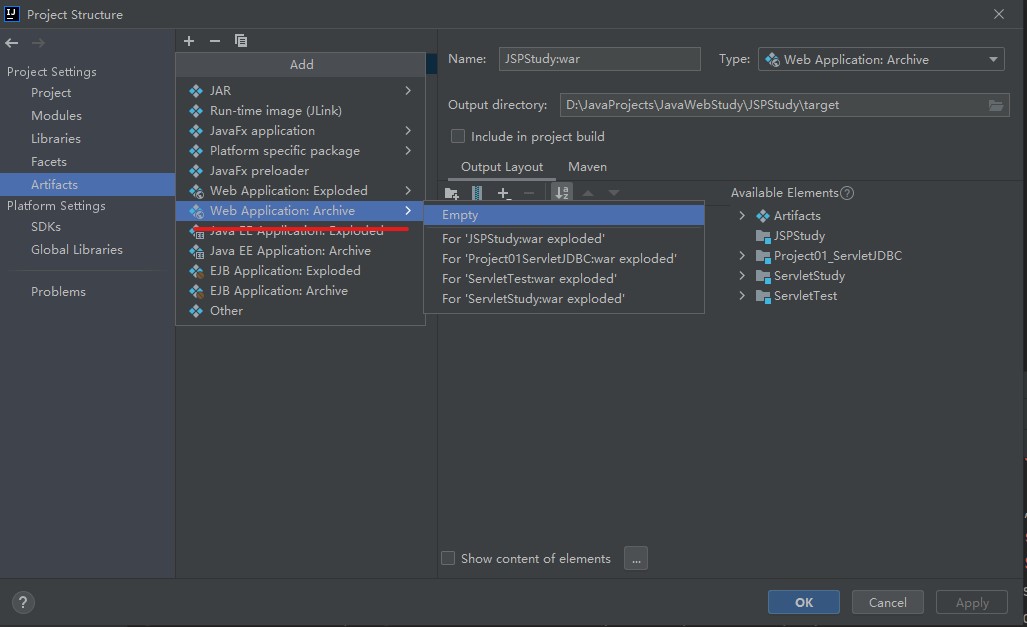This screenshot has width=1027, height=627.
Task: Select Empty in the submenu
Action: (x=564, y=215)
